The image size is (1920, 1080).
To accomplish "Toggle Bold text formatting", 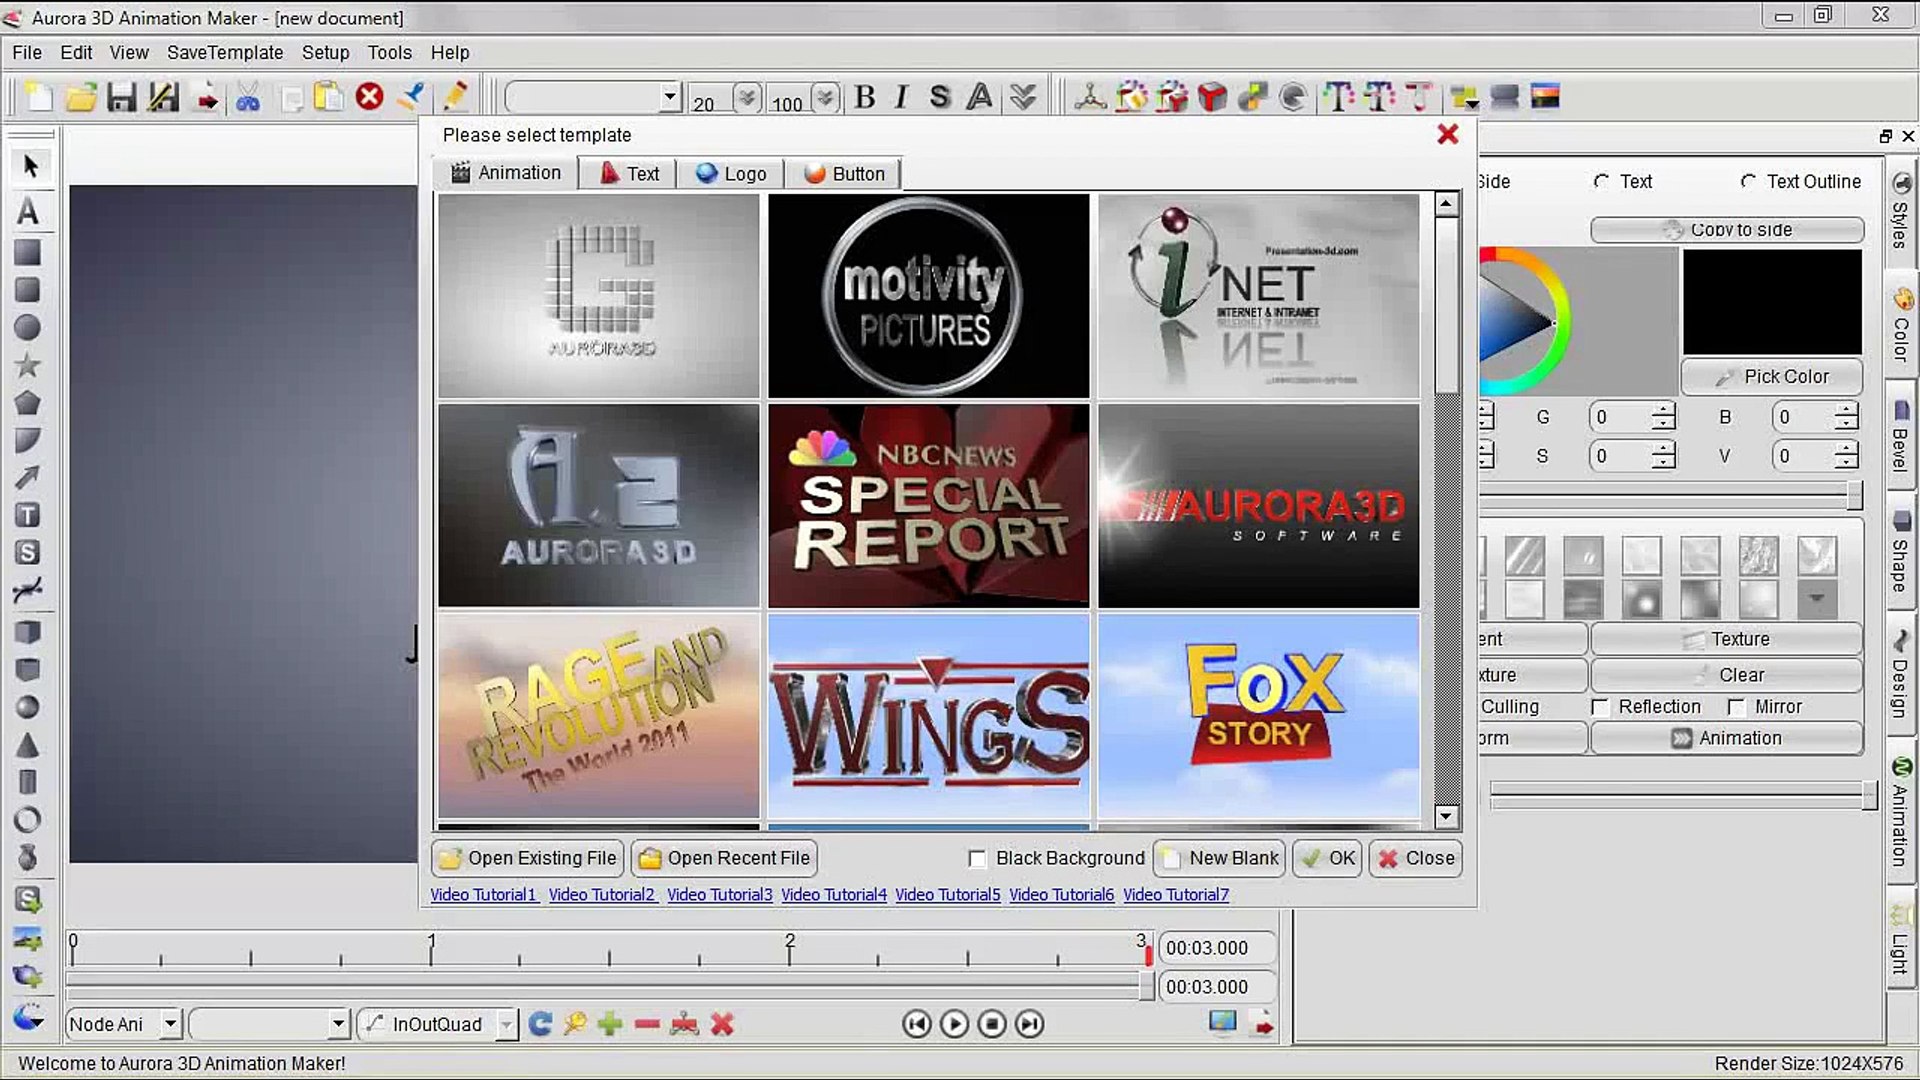I will click(865, 97).
